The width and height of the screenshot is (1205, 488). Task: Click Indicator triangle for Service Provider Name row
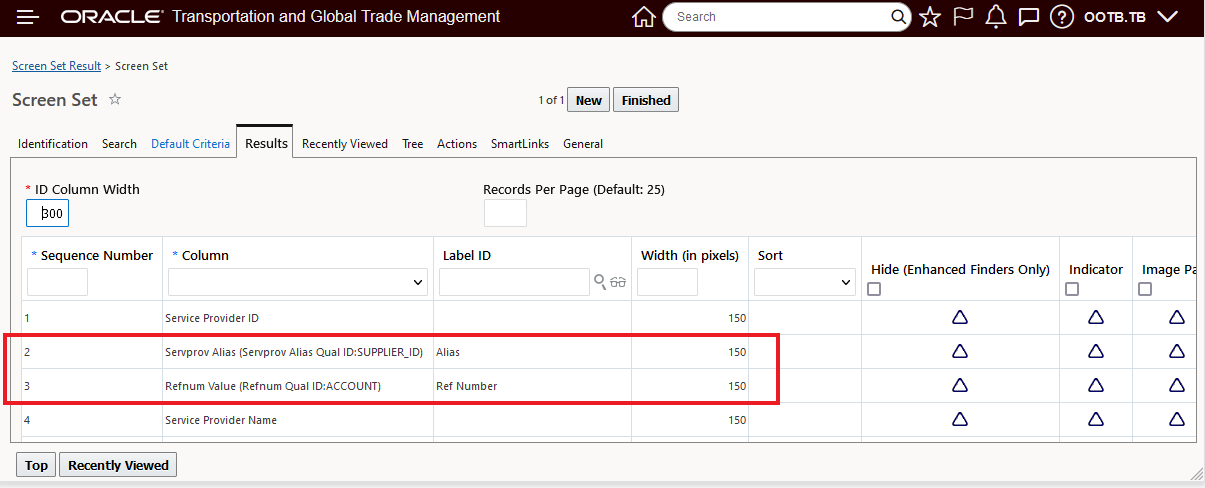[1096, 420]
